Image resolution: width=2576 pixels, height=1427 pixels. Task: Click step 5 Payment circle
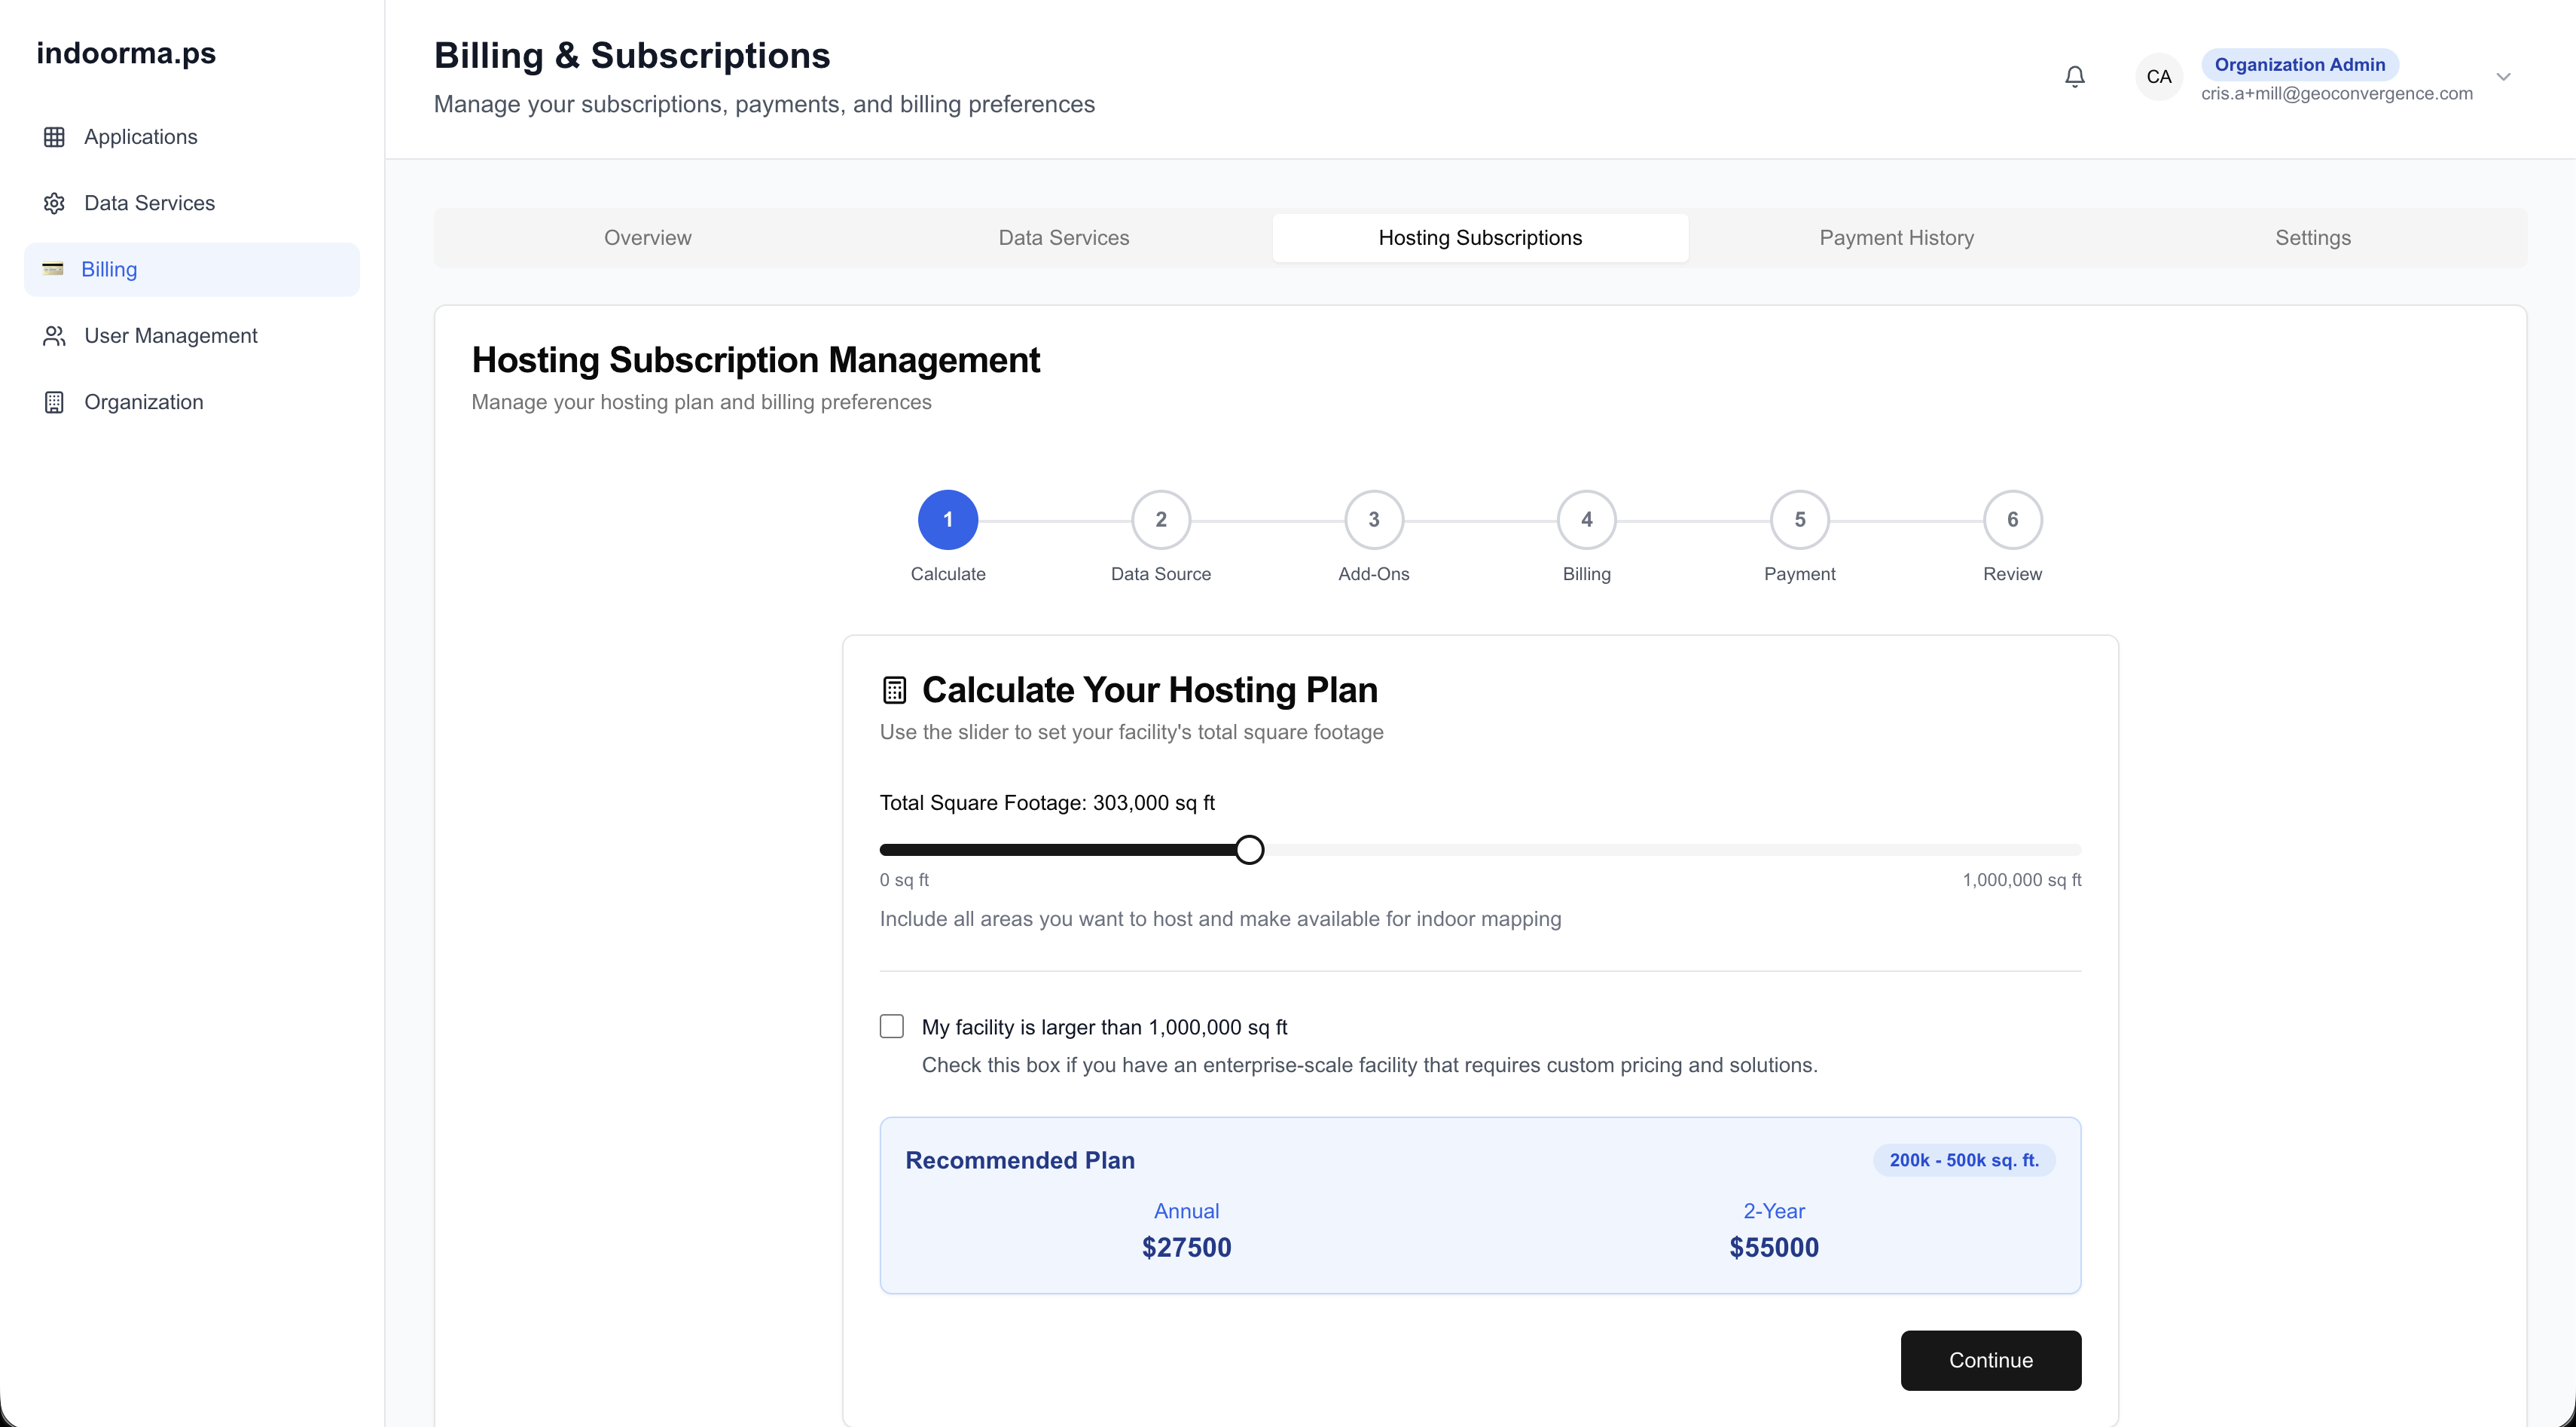(1800, 520)
